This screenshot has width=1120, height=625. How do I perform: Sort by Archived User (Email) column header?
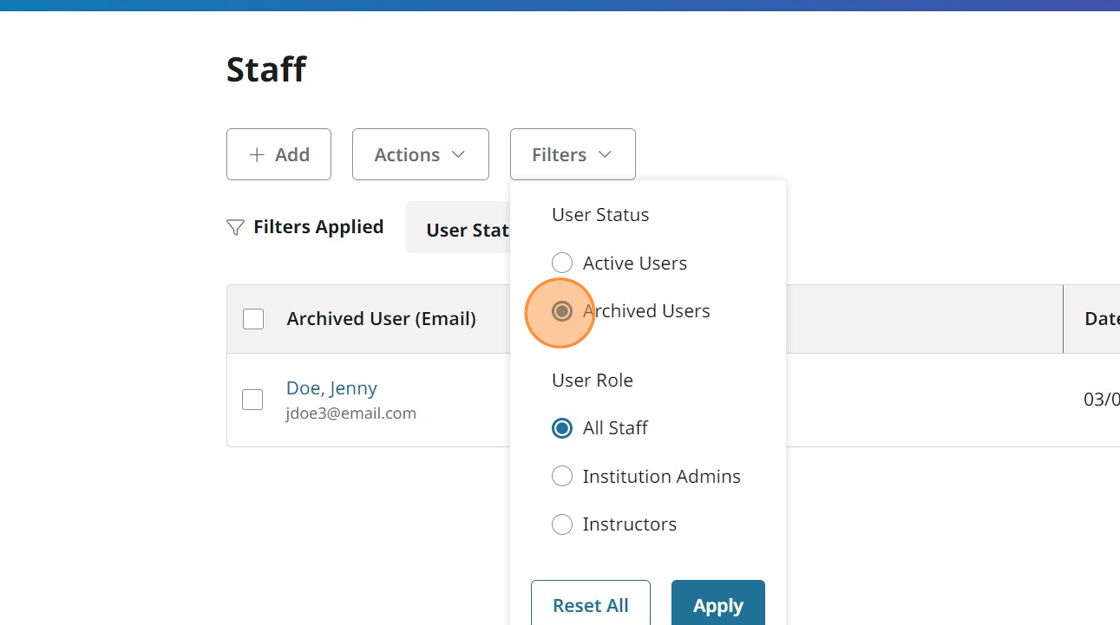click(381, 319)
